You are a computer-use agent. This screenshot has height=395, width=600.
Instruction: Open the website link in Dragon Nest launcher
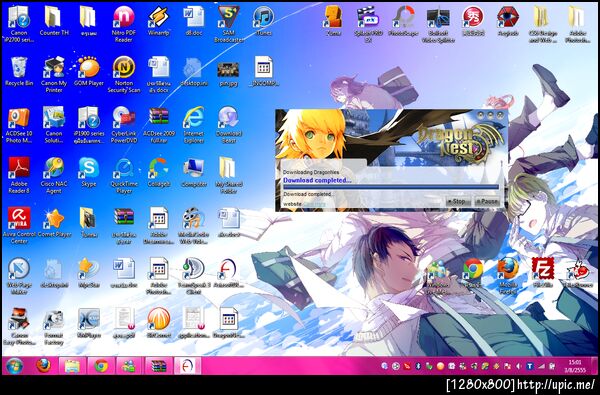click(x=314, y=204)
